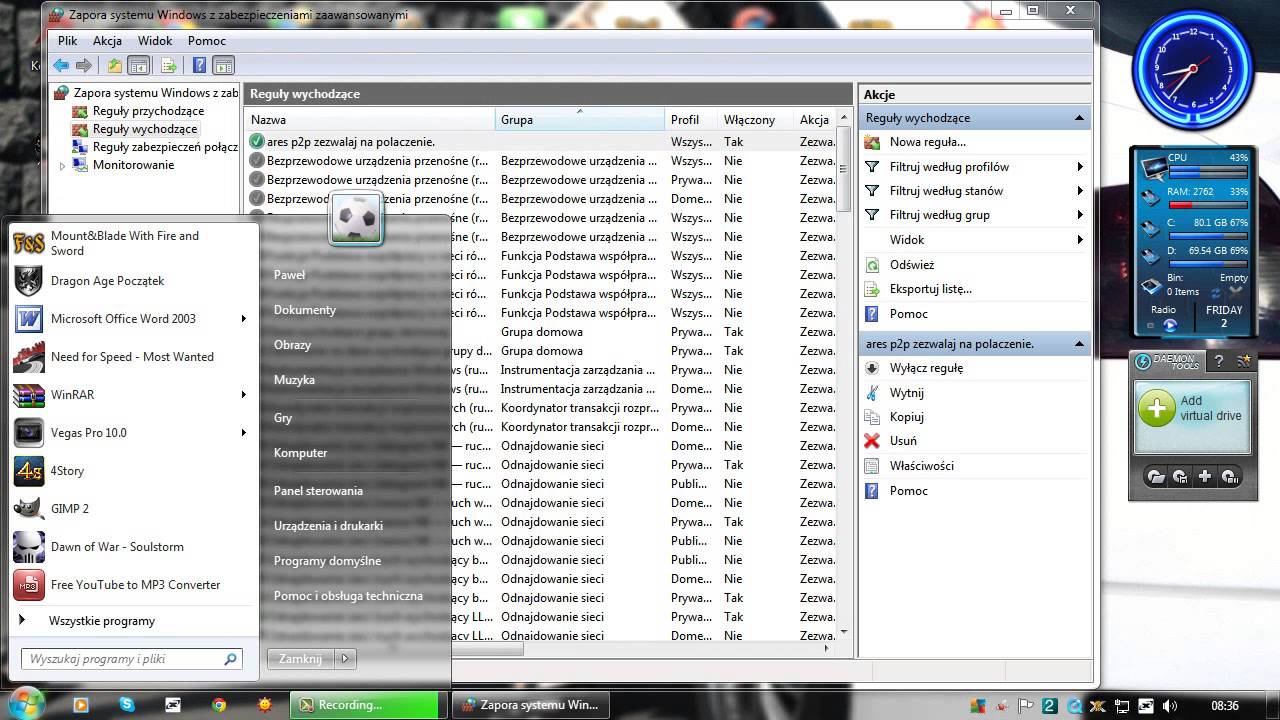1280x720 pixels.
Task: Click the Windows Start orb
Action: [x=24, y=703]
